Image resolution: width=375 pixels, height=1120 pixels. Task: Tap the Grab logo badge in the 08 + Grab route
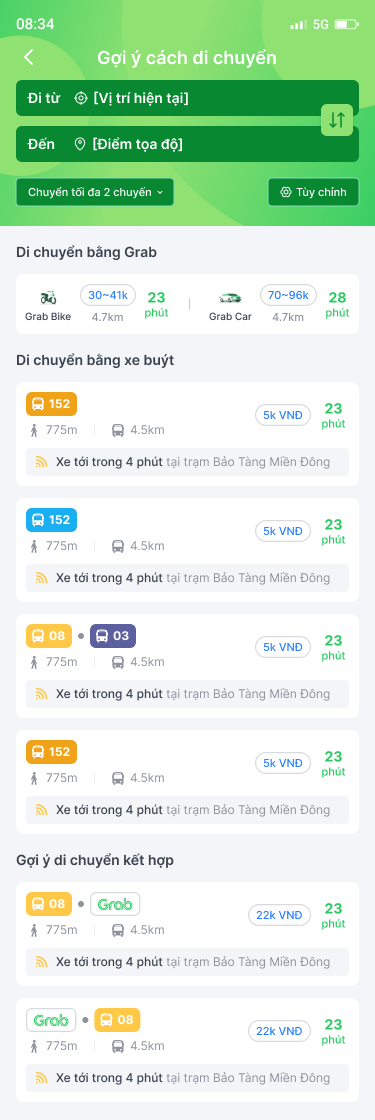click(x=115, y=904)
